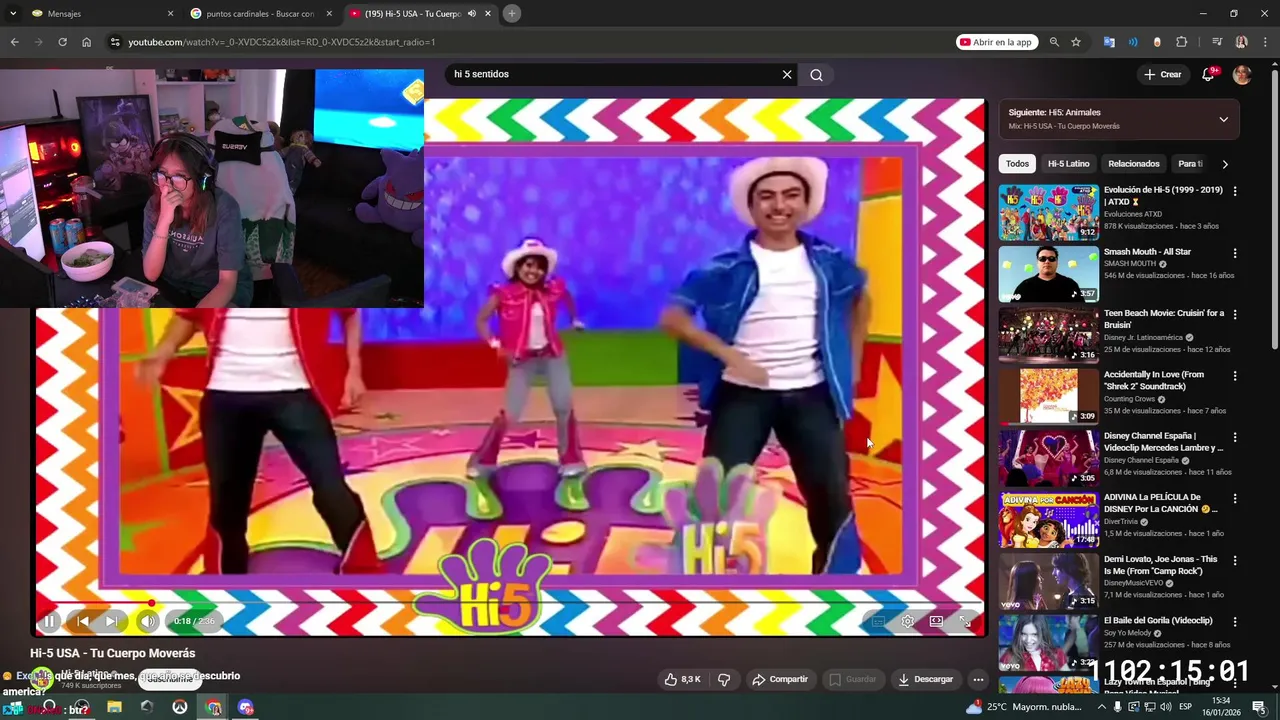Viewport: 1280px width, 720px height.
Task: Like the video with thumbs up
Action: [683, 679]
